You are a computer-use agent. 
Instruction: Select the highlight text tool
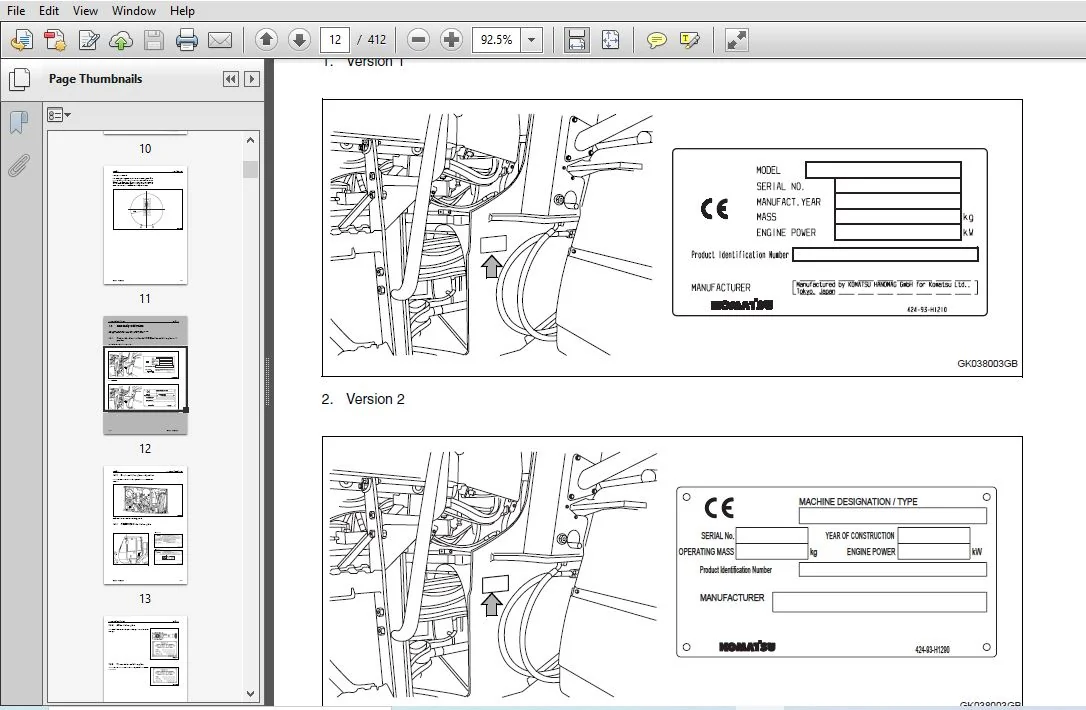tap(690, 40)
